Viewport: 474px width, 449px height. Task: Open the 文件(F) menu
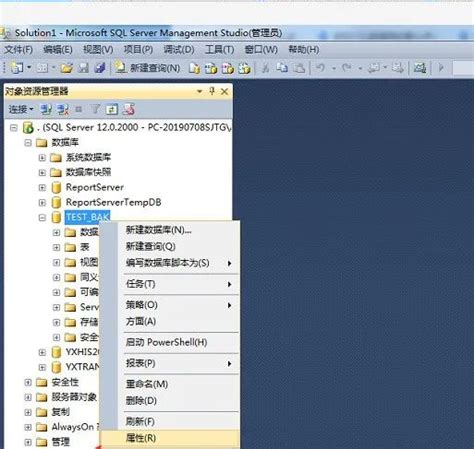(x=18, y=50)
